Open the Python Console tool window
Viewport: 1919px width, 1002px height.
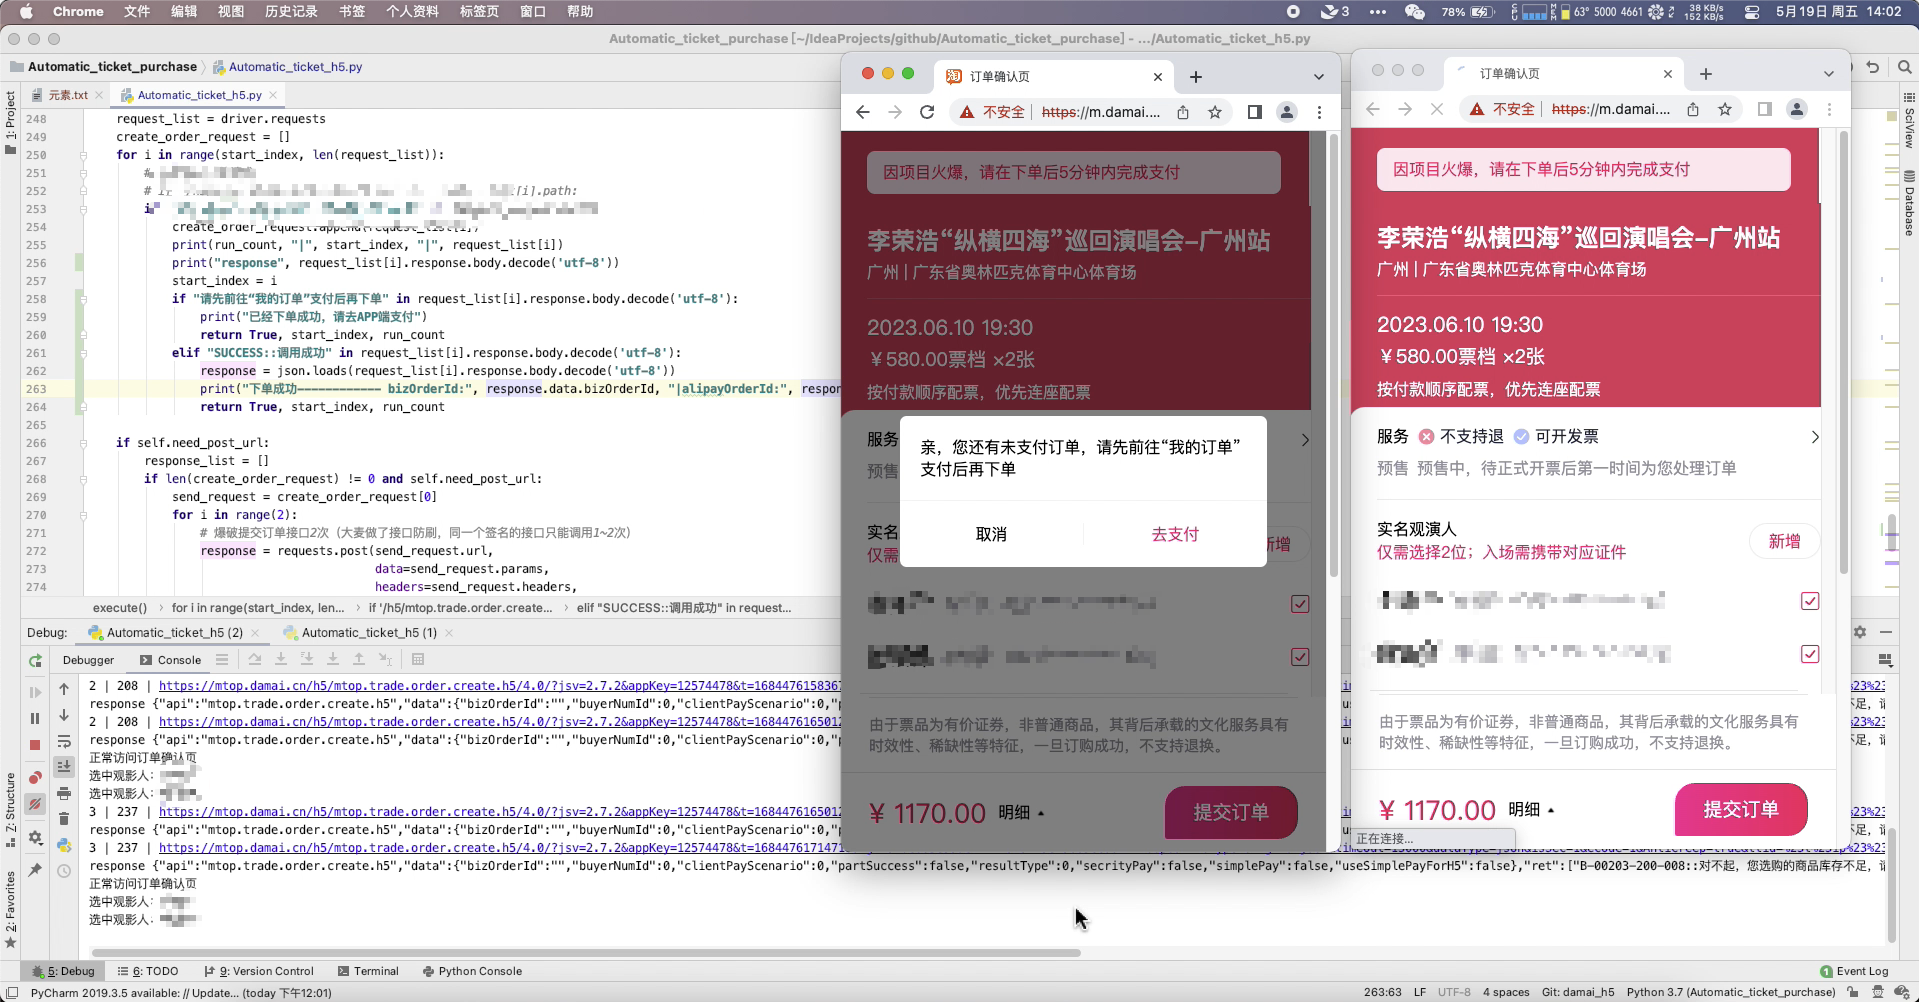pos(472,971)
